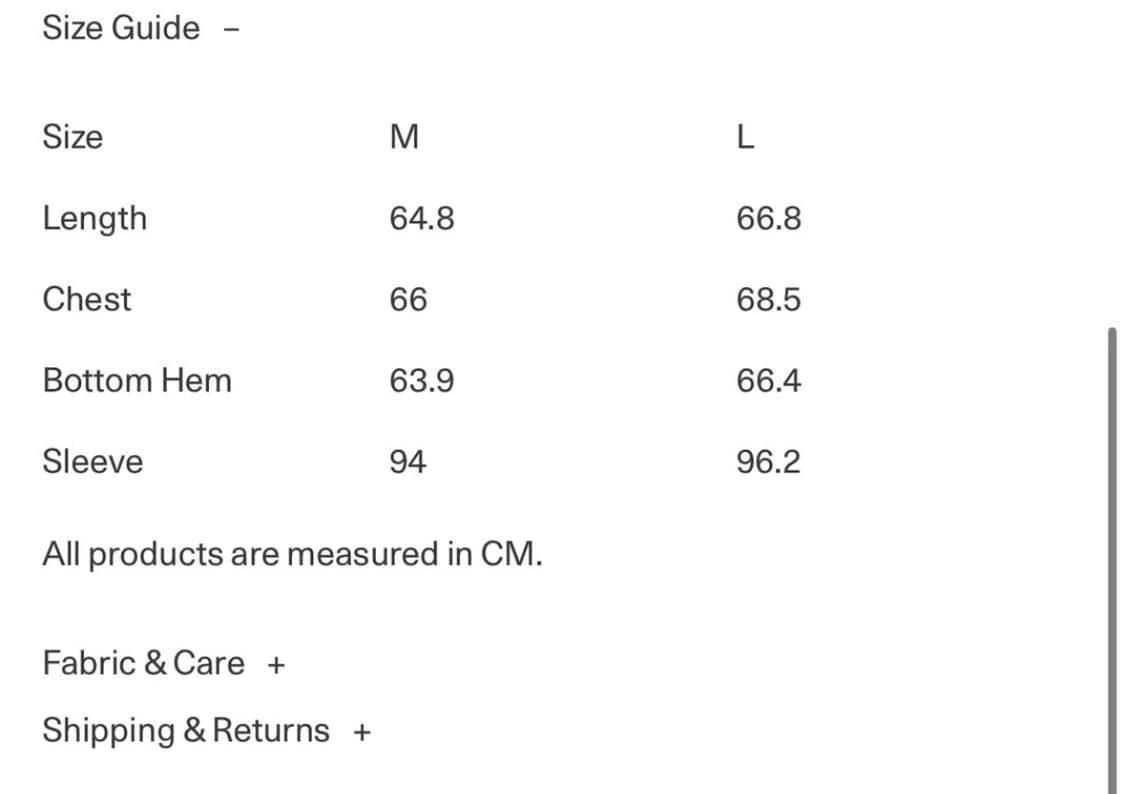This screenshot has width=1125, height=794.
Task: Click the vertical scrollbar on the right
Action: [x=1112, y=560]
